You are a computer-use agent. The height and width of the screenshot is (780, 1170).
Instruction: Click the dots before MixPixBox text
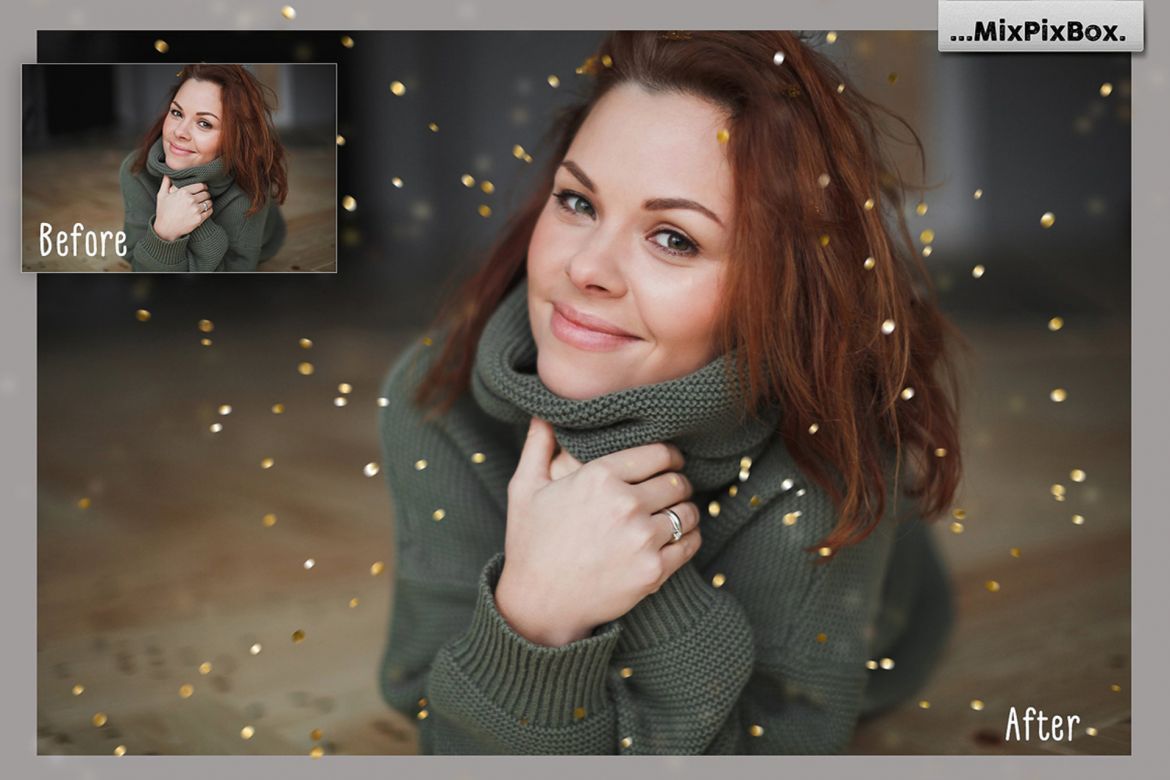point(966,31)
